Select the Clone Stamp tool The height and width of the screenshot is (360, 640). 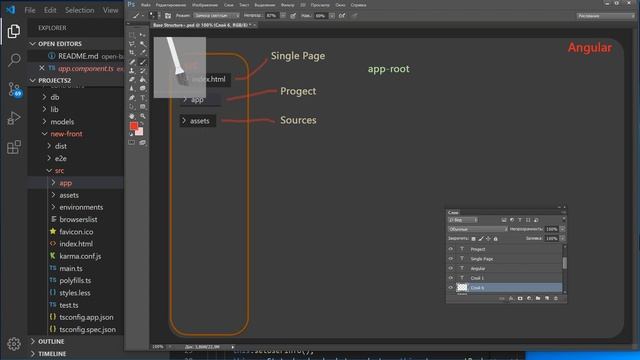point(131,71)
